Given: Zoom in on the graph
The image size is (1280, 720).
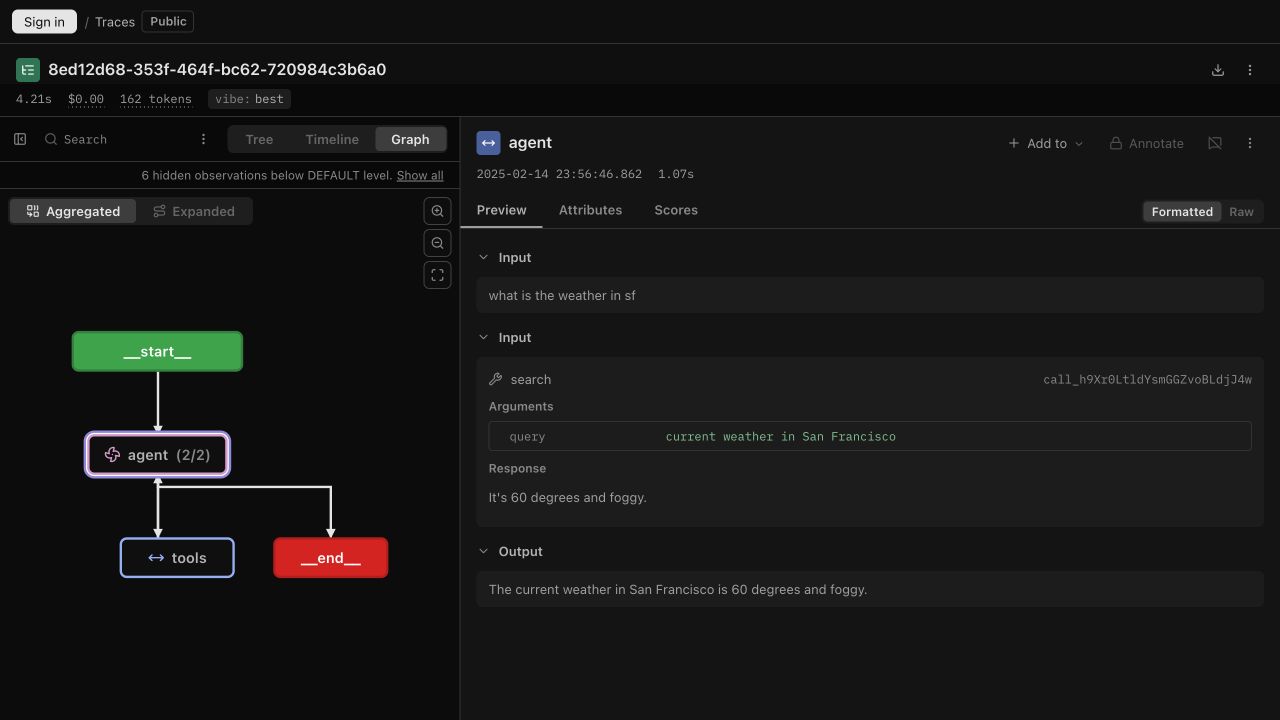Looking at the screenshot, I should [x=437, y=211].
